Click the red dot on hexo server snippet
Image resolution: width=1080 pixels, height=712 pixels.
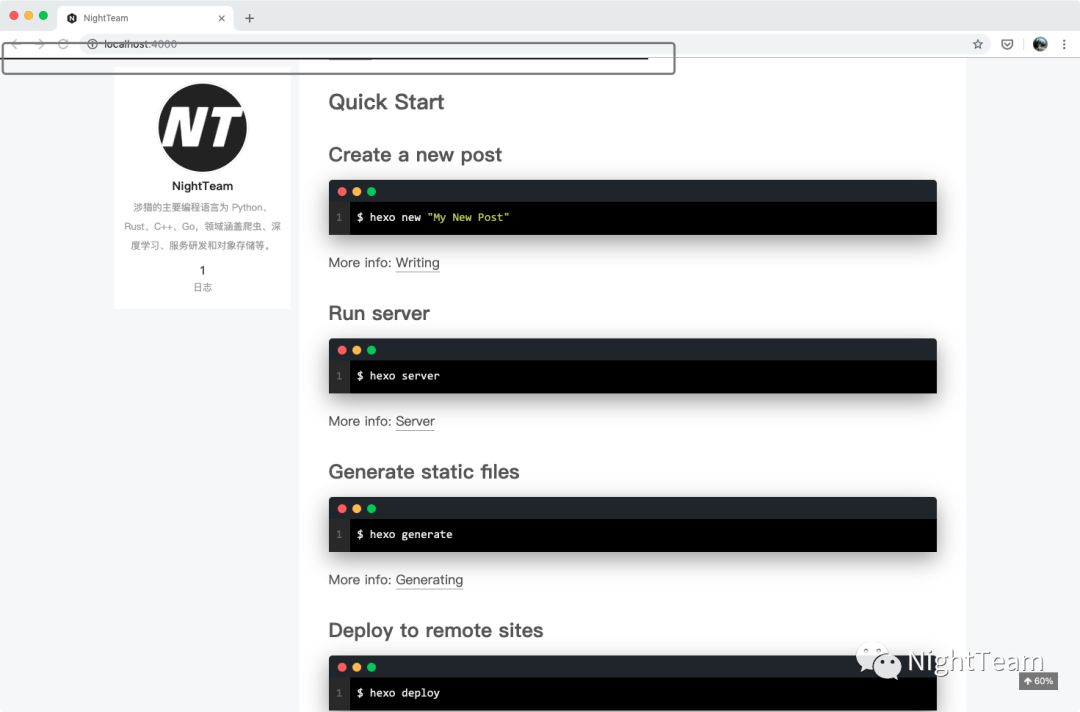[x=340, y=349]
